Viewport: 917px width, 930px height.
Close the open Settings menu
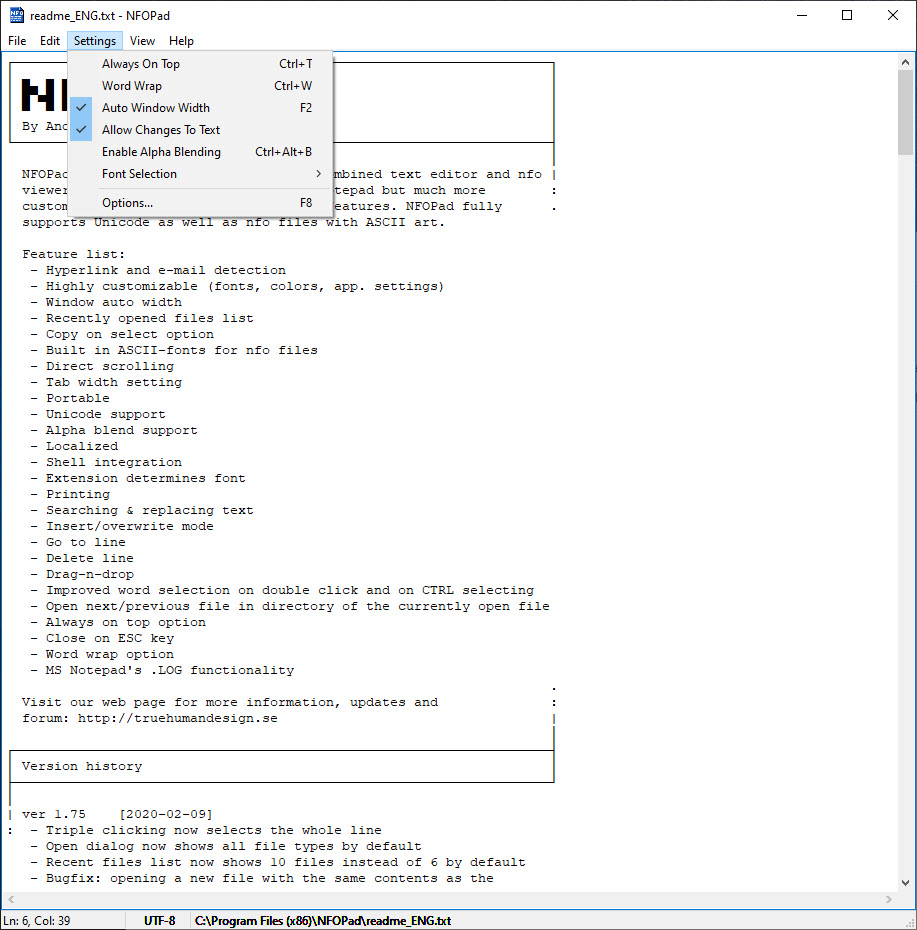95,41
